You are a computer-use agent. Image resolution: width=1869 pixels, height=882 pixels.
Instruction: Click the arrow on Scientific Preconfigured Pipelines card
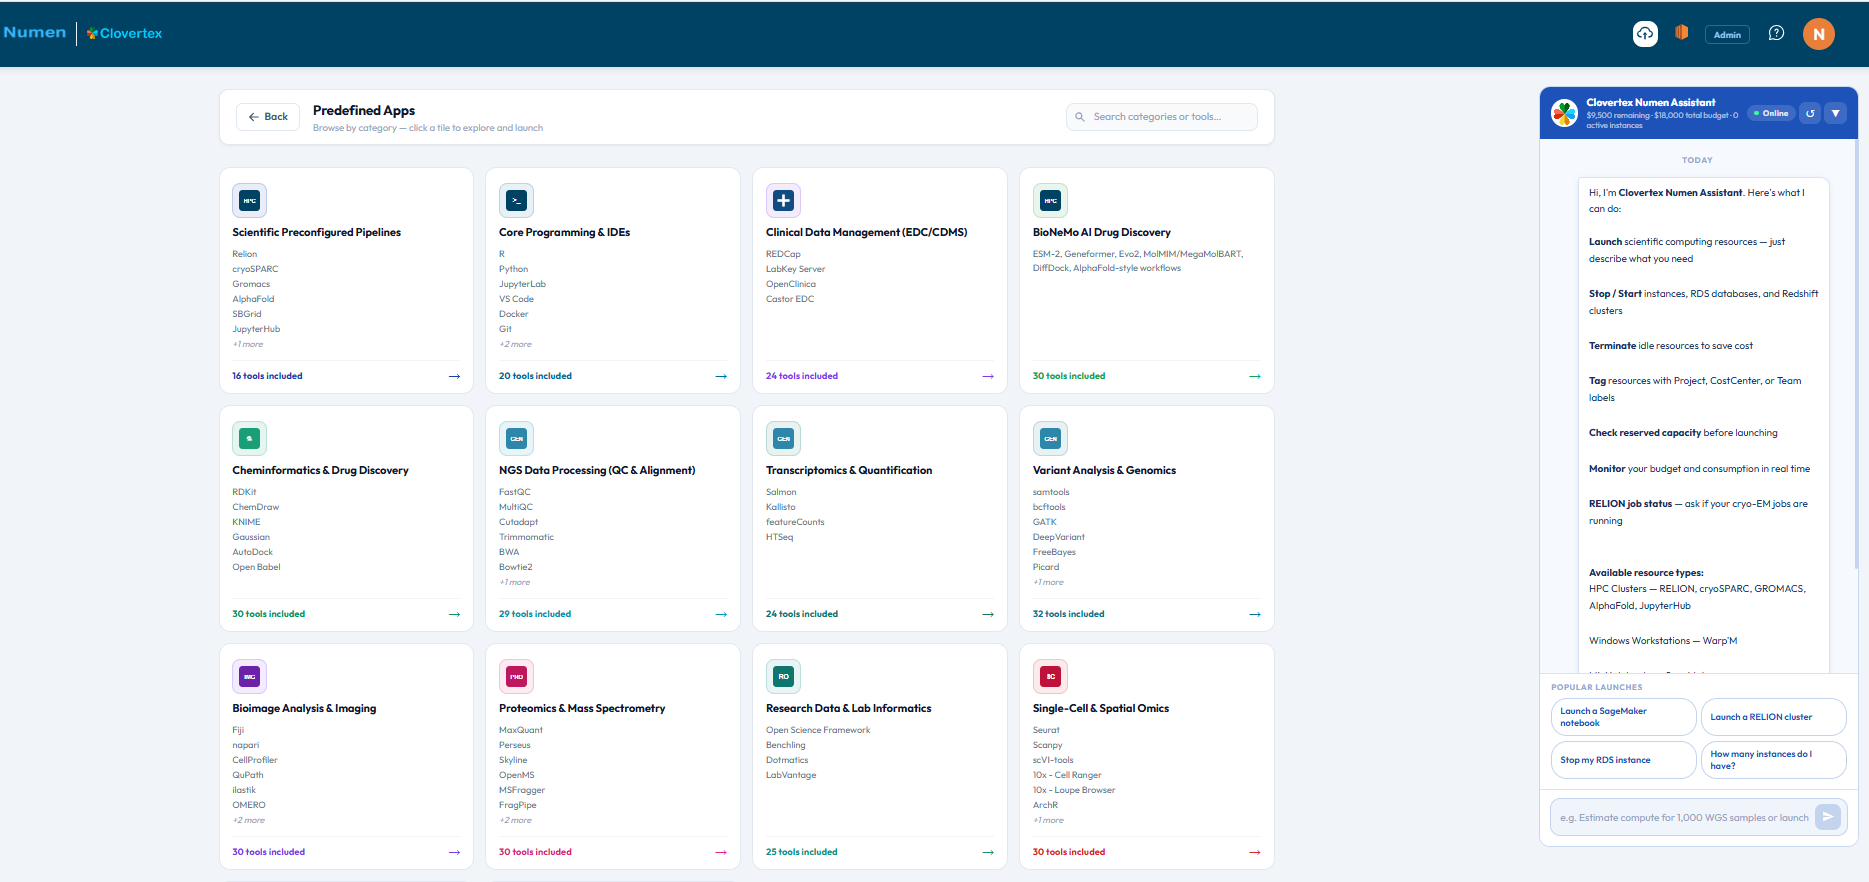point(454,376)
